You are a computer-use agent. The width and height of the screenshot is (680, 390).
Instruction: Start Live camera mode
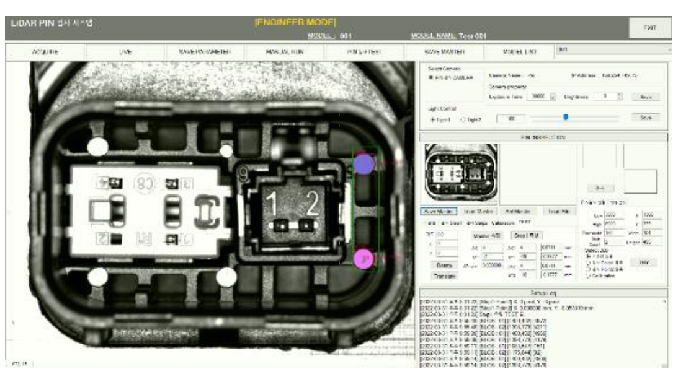point(125,52)
